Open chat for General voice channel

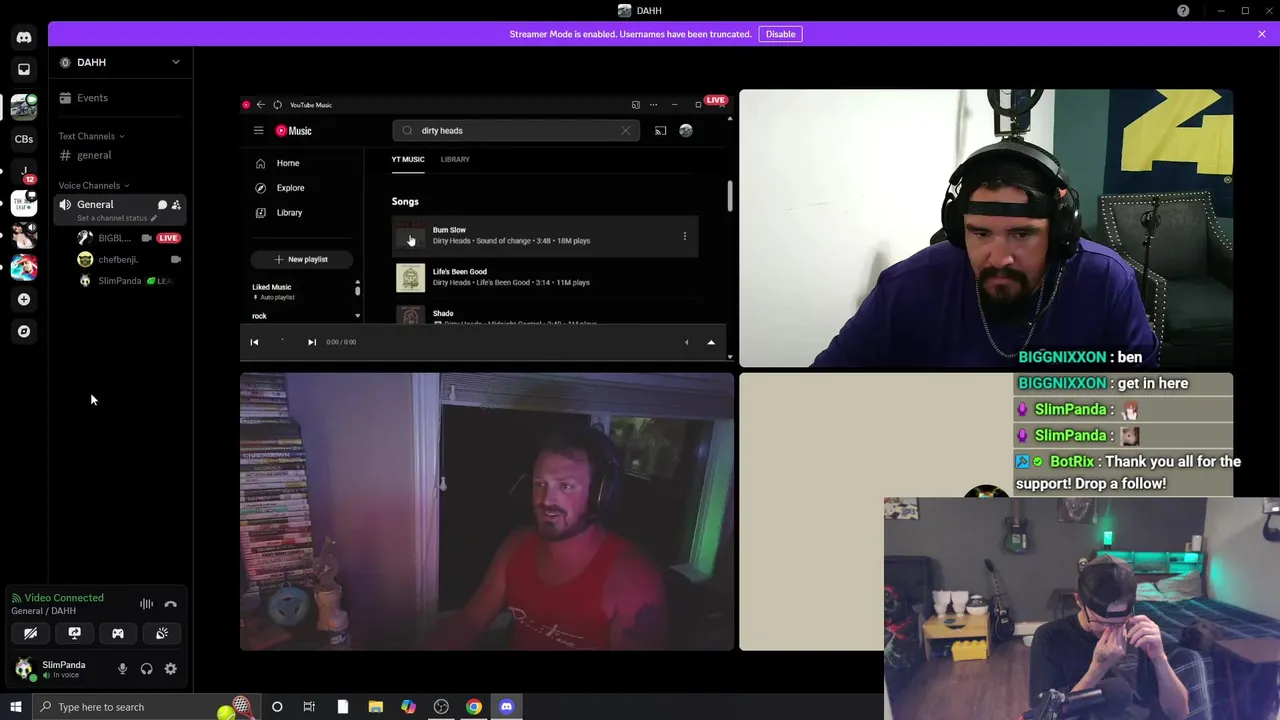[162, 205]
